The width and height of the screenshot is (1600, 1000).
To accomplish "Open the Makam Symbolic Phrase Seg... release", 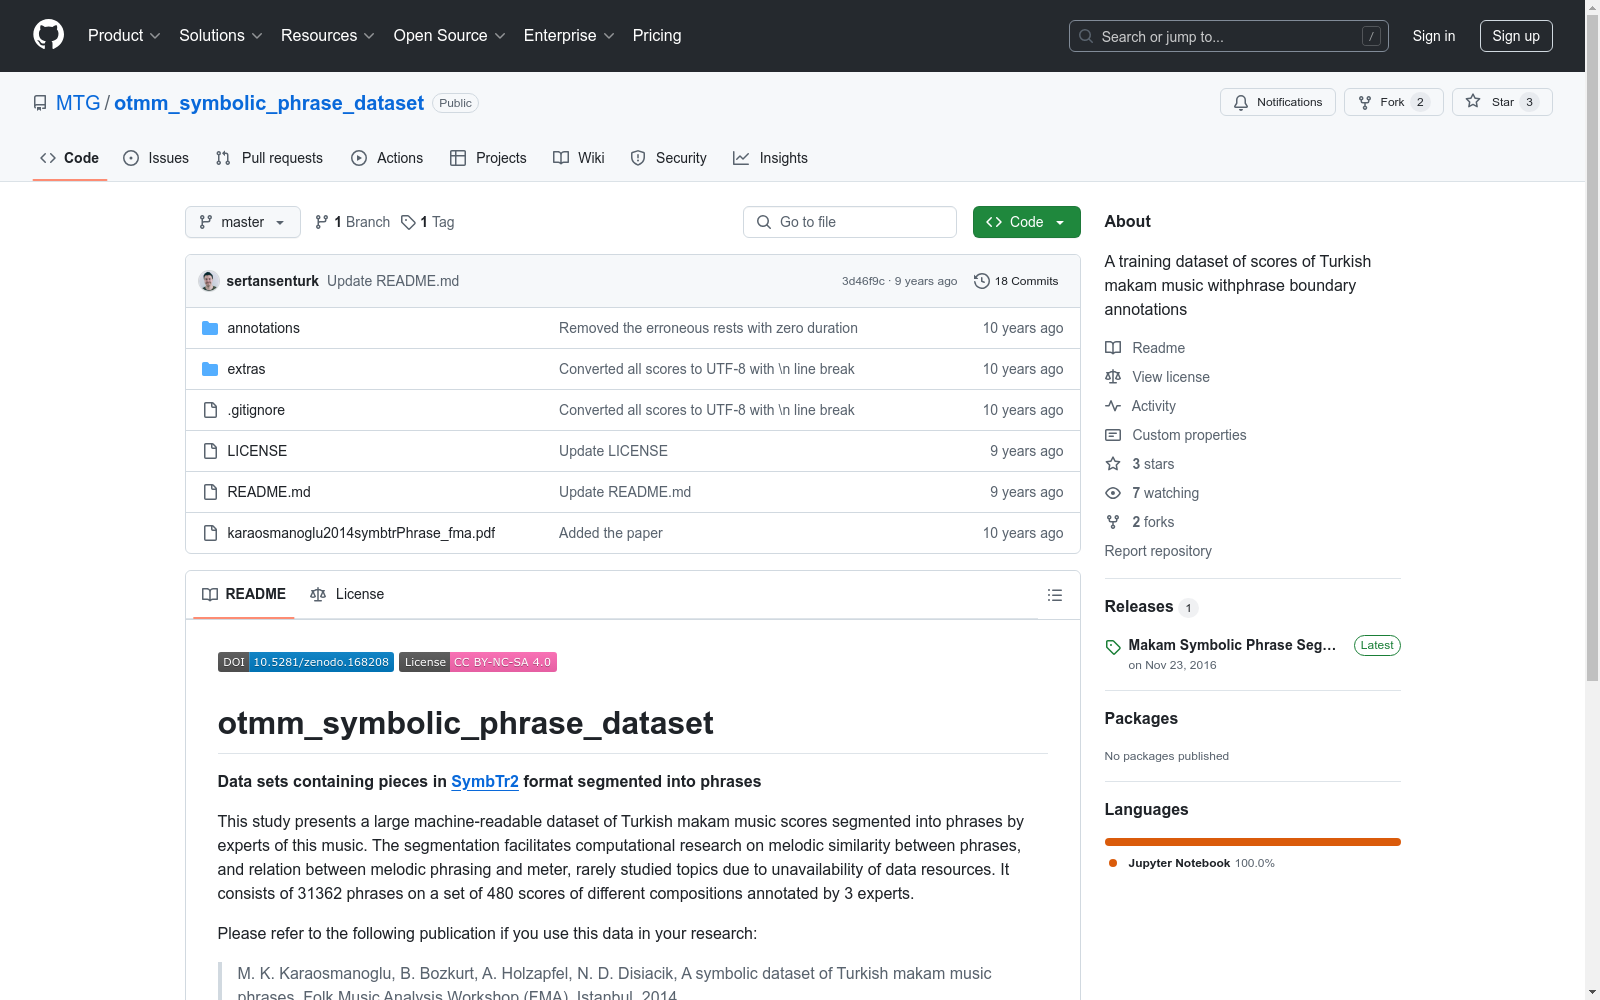I will [1232, 645].
